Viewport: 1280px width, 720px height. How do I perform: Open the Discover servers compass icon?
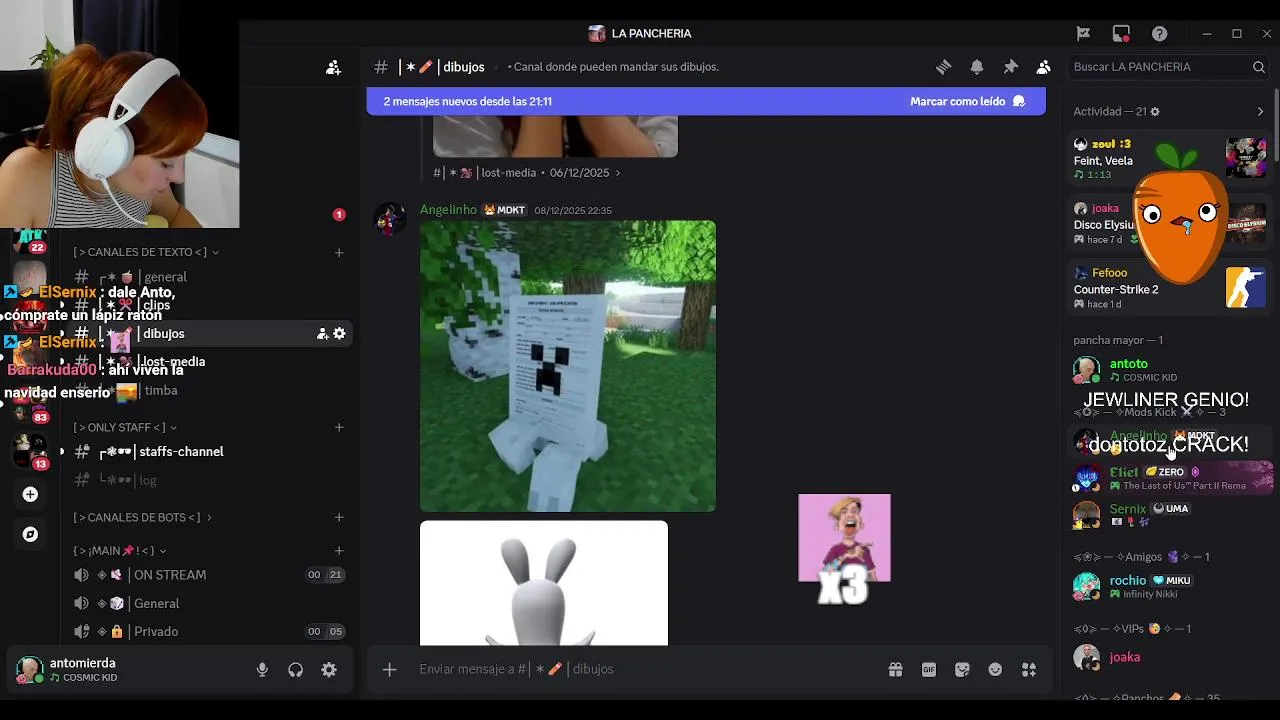point(30,534)
